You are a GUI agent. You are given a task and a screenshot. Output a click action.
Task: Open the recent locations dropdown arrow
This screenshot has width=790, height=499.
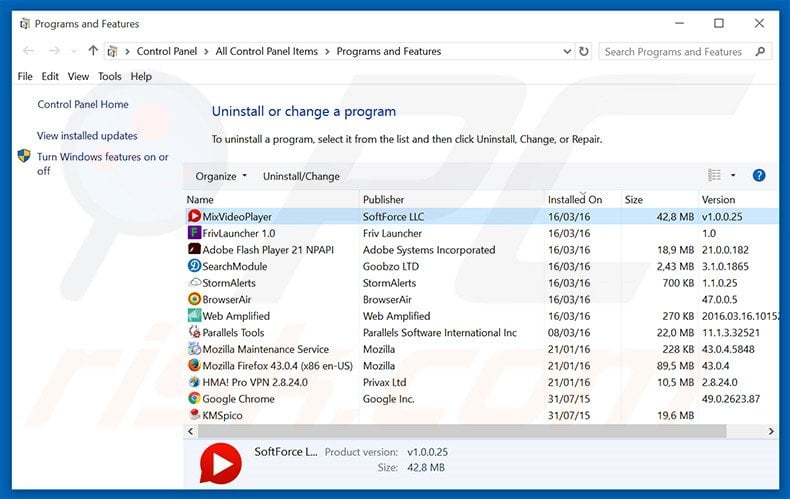tap(74, 51)
